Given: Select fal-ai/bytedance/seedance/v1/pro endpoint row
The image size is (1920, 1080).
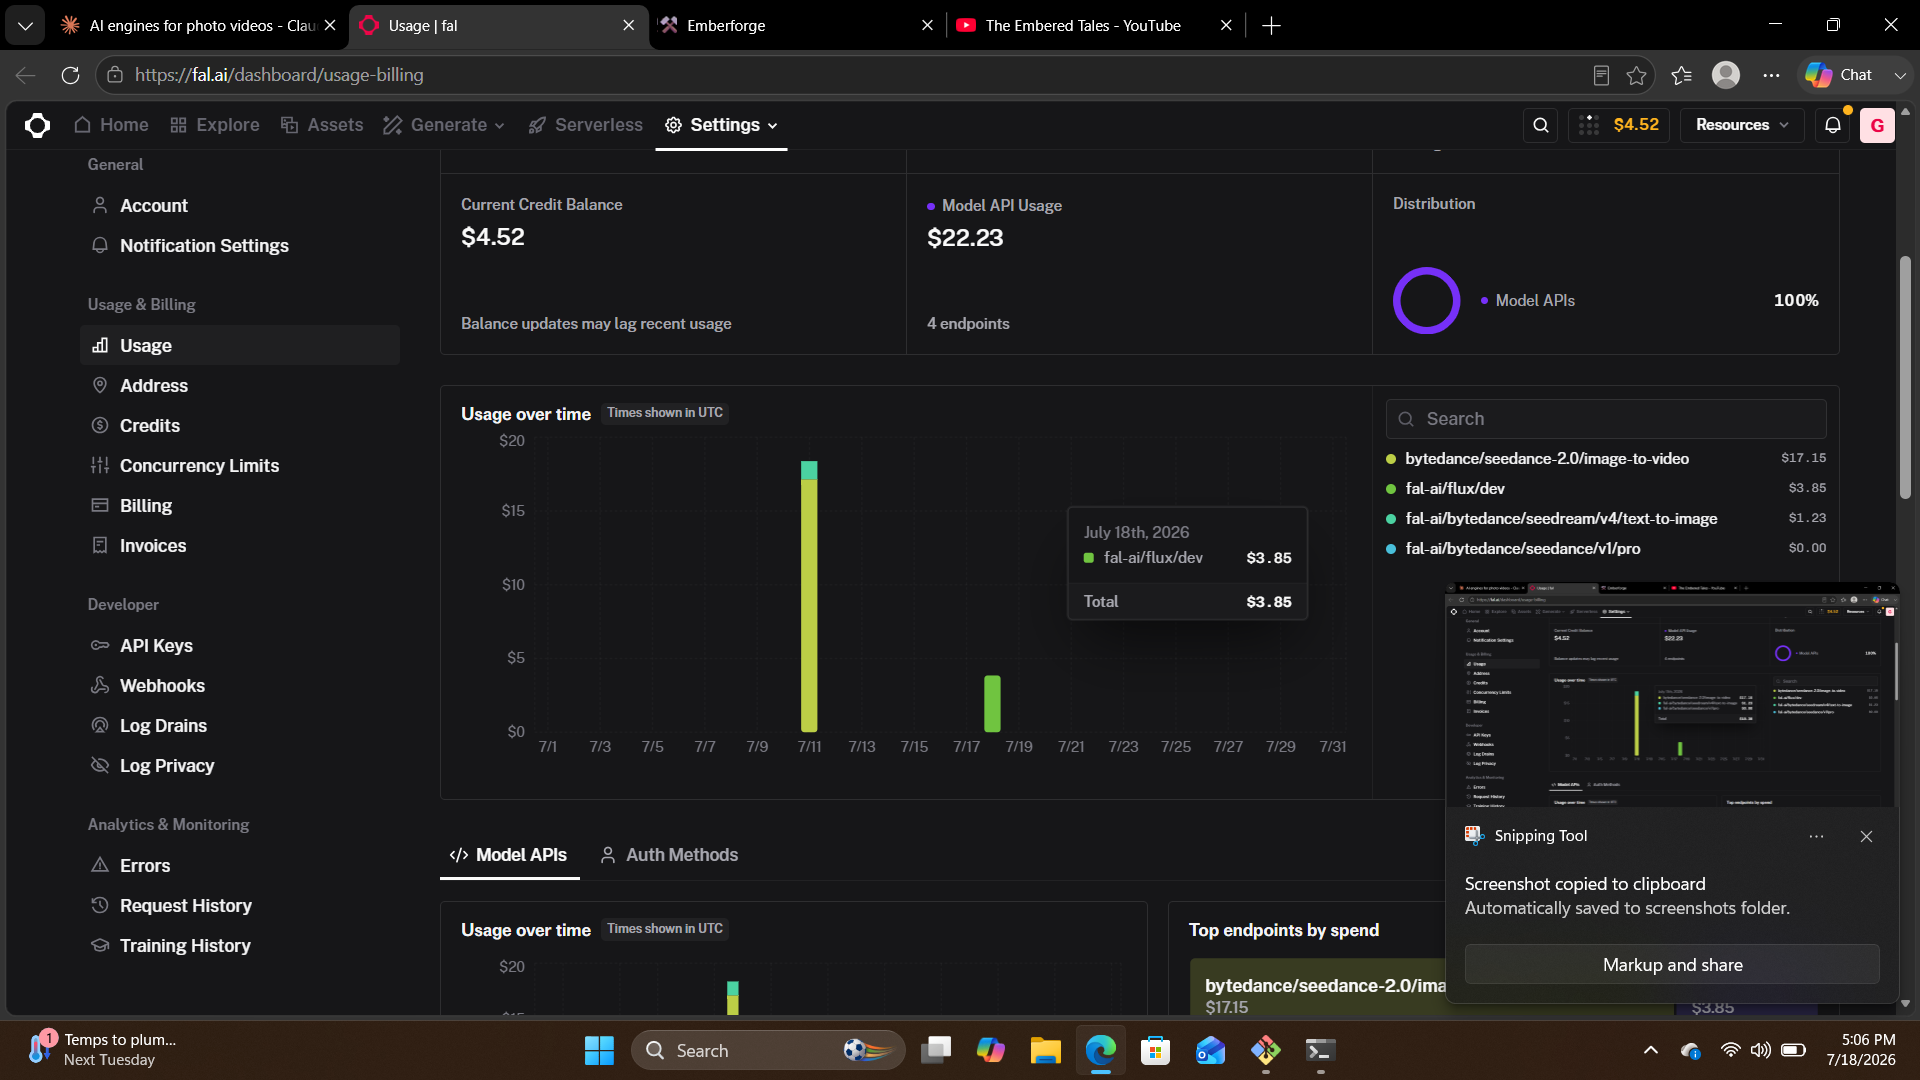Looking at the screenshot, I should click(1606, 548).
